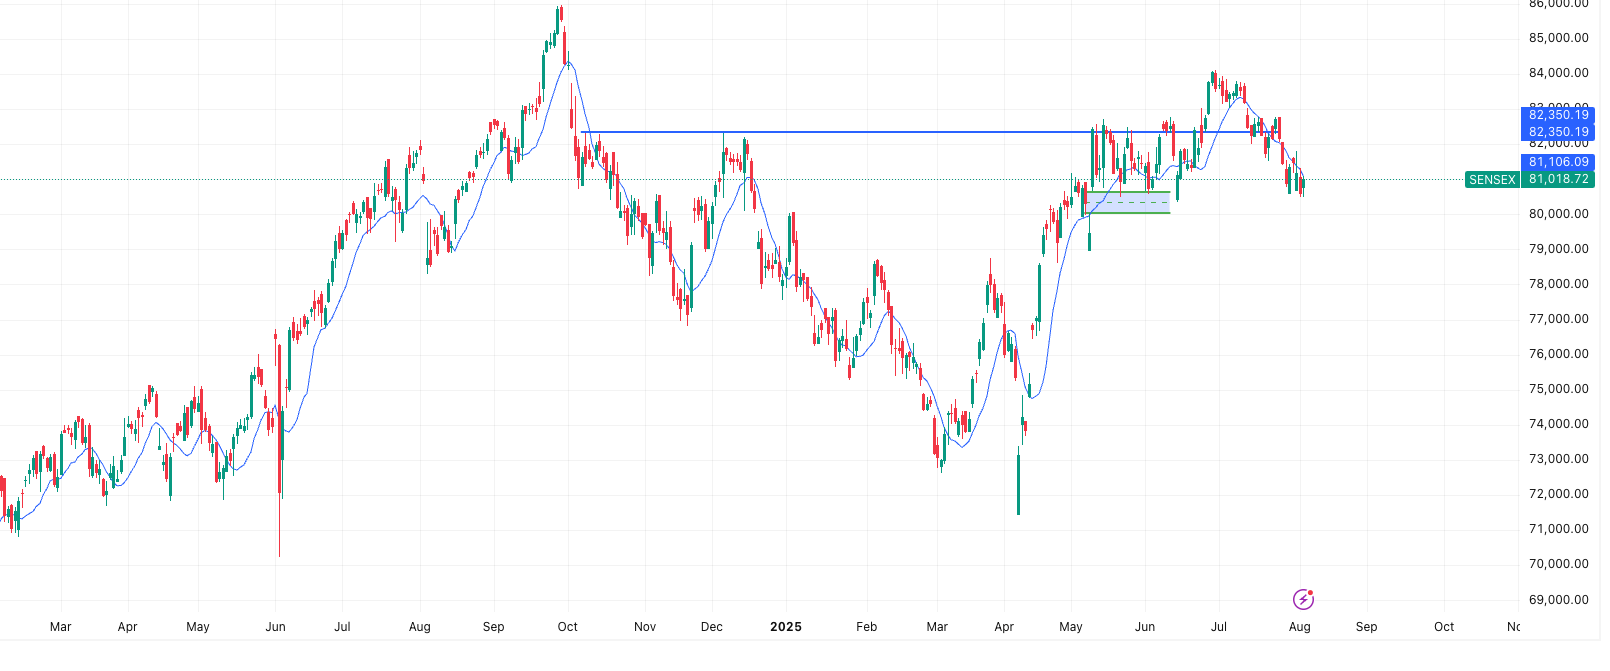Click the 77,000.00 price axis label
This screenshot has width=1610, height=671.
click(x=1558, y=319)
